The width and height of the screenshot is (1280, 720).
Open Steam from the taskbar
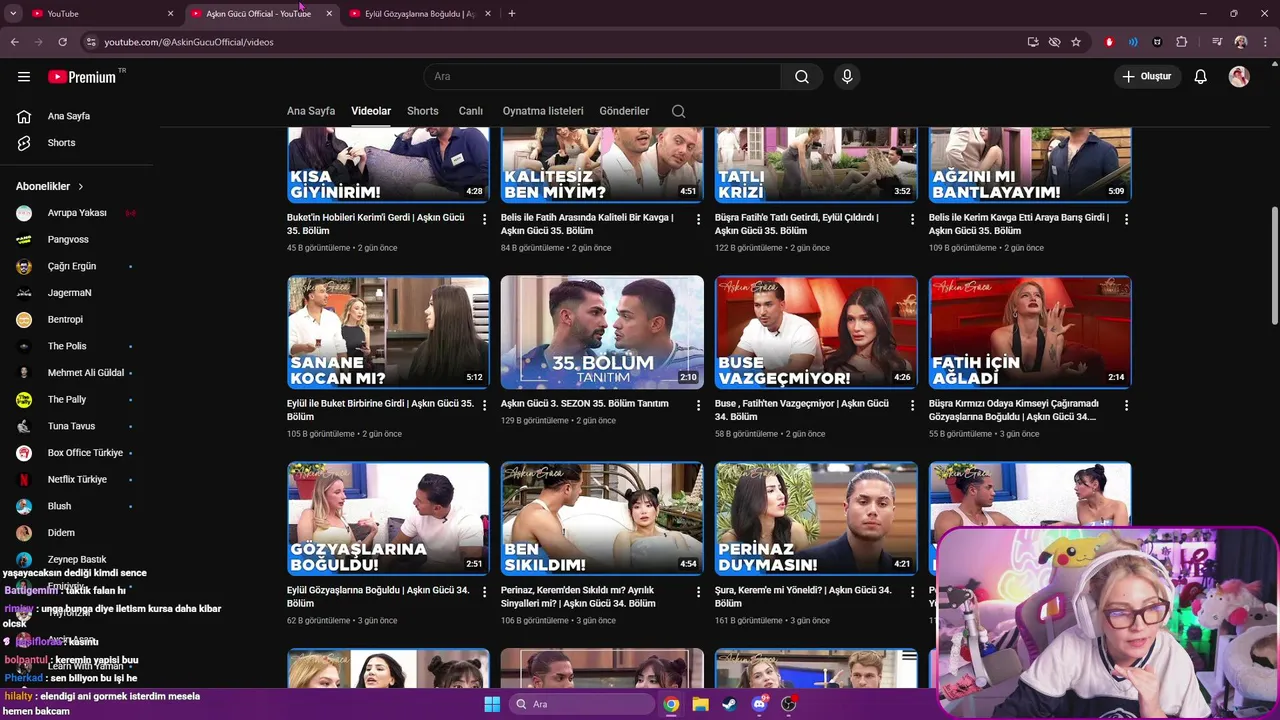pyautogui.click(x=730, y=704)
